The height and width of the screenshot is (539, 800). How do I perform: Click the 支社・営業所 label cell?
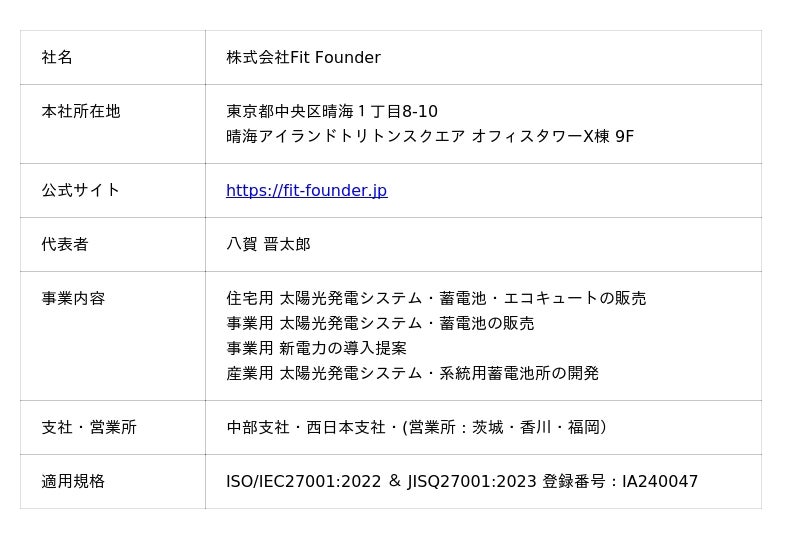click(x=89, y=428)
